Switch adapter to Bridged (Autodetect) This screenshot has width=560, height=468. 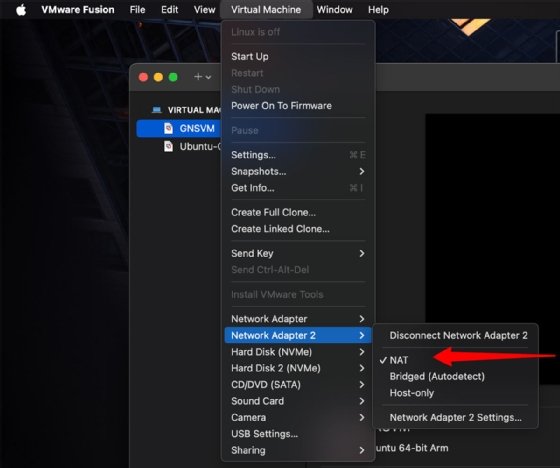tap(455, 377)
